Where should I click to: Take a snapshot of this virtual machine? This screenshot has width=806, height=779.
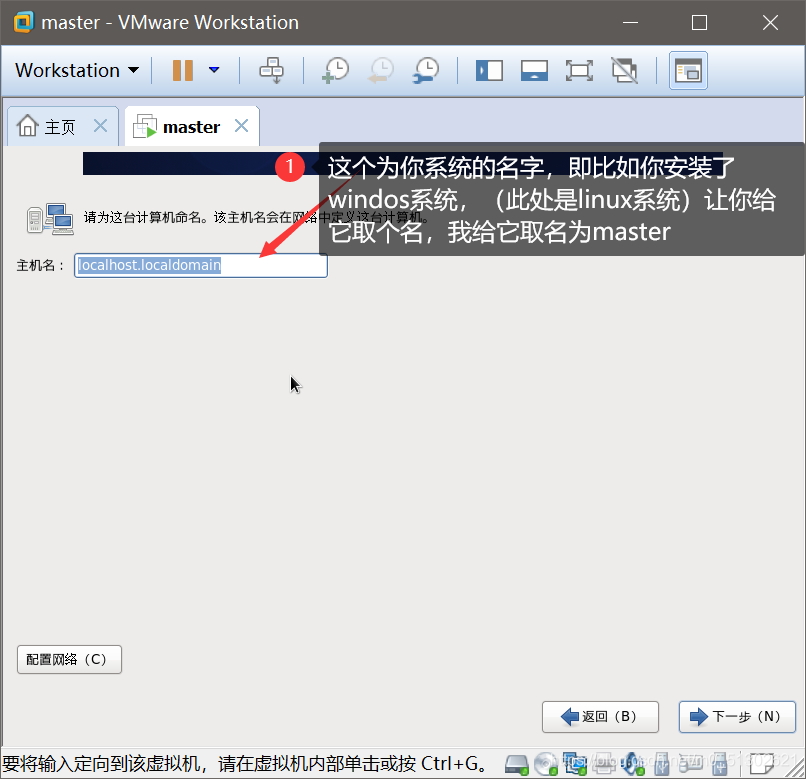pos(336,70)
